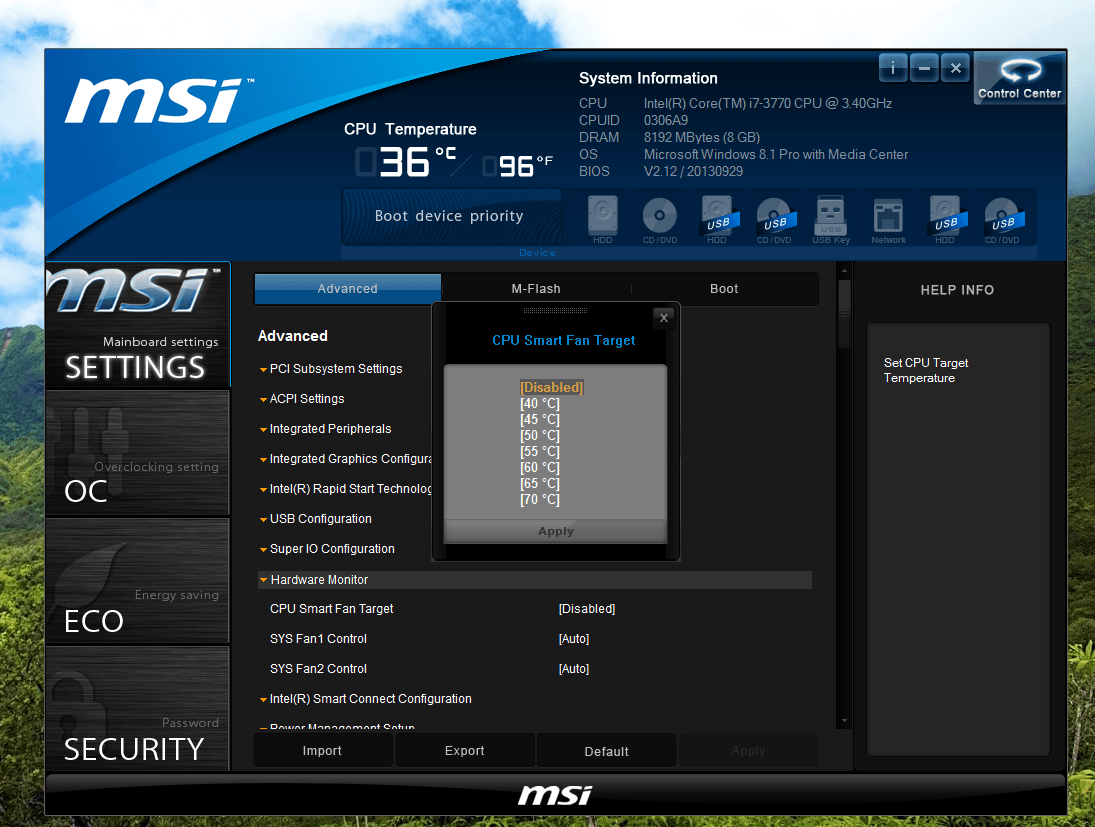Open SYS Fan1 Control [Auto] value
Viewport: 1095px width, 827px height.
574,639
